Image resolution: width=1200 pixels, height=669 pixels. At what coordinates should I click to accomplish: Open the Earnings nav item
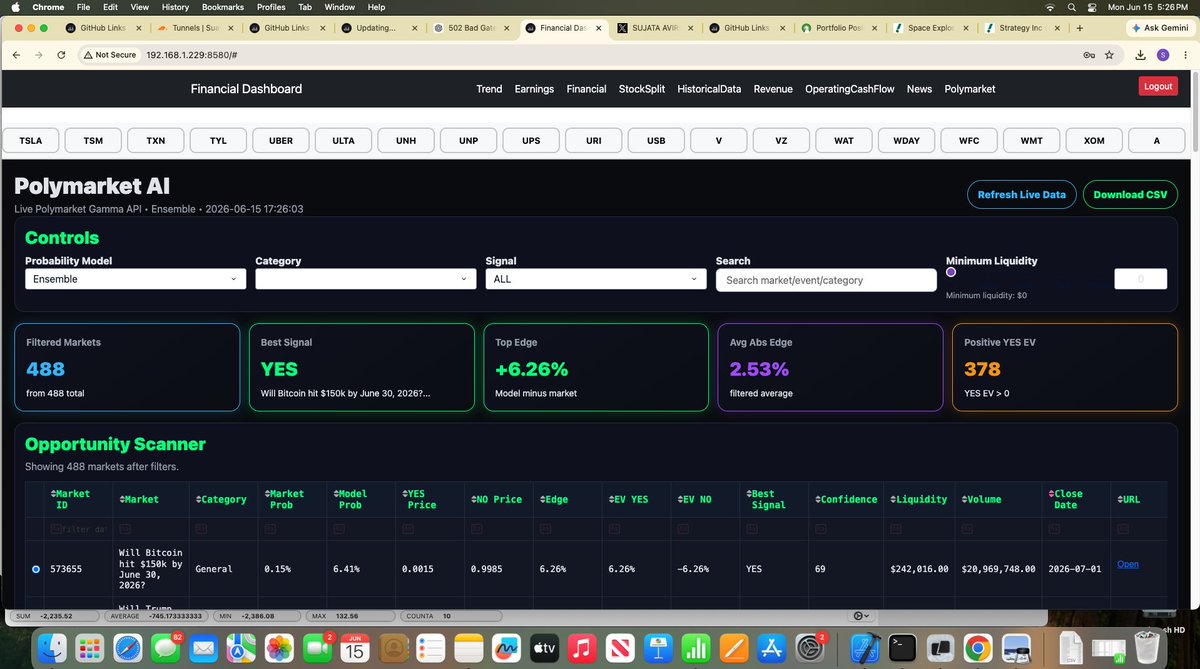tap(534, 89)
